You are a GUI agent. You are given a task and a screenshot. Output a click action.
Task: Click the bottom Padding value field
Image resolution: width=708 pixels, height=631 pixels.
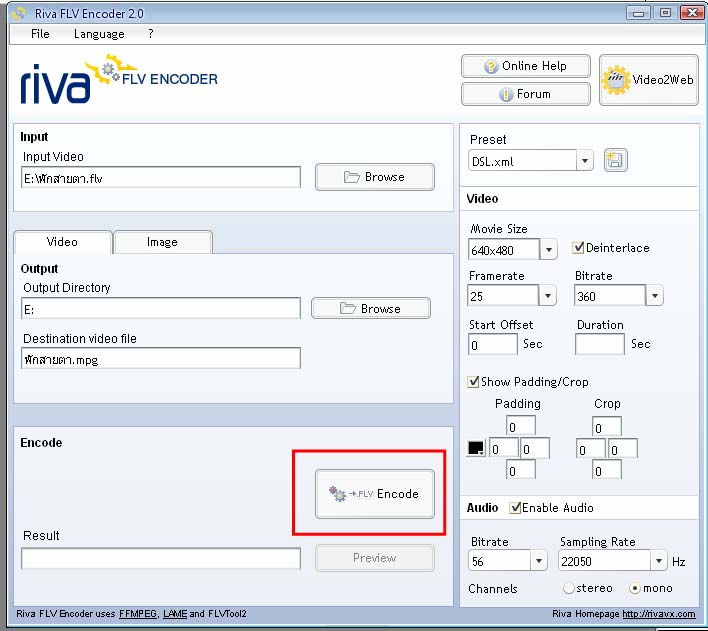(x=521, y=470)
